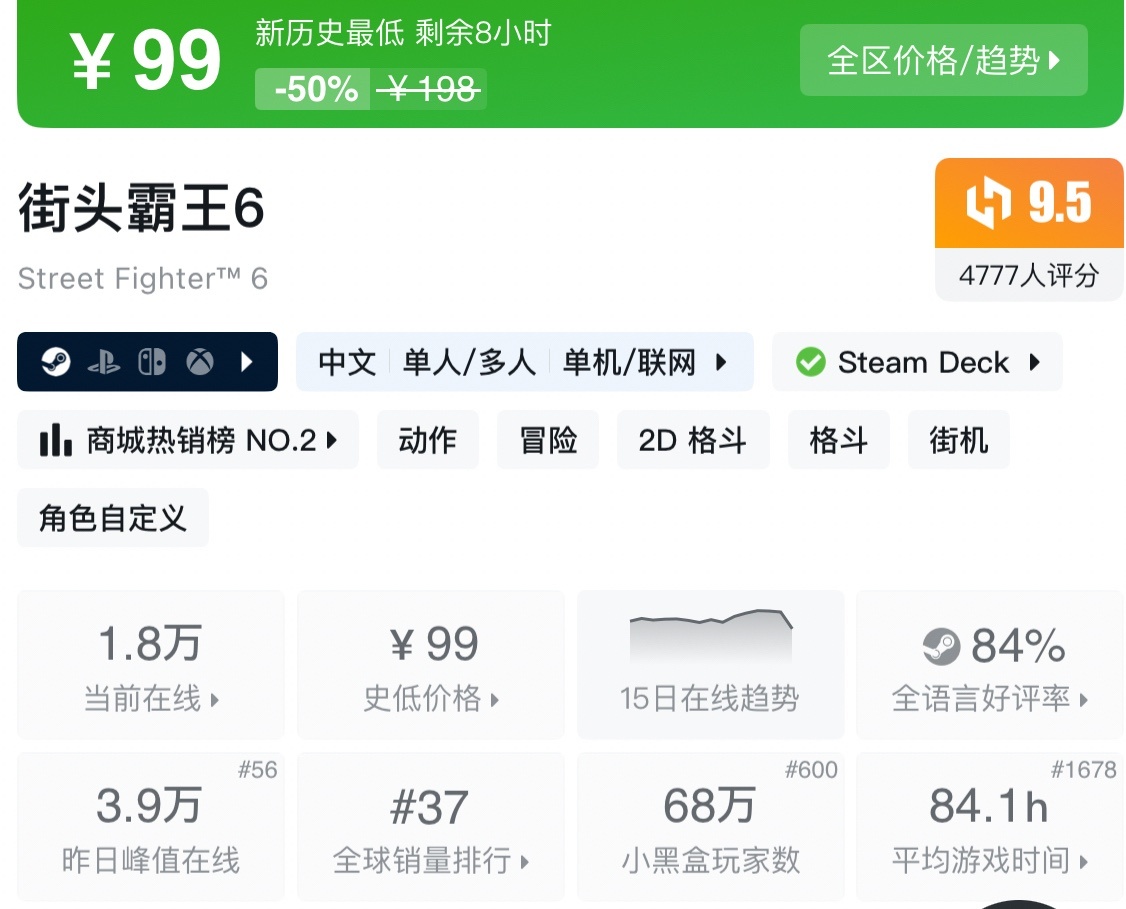Select the 动作 genre tag
The width and height of the screenshot is (1126, 909).
click(427, 440)
